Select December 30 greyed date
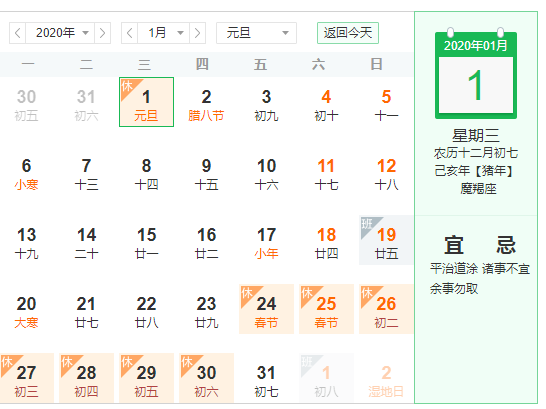This screenshot has width=546, height=409. point(26,102)
